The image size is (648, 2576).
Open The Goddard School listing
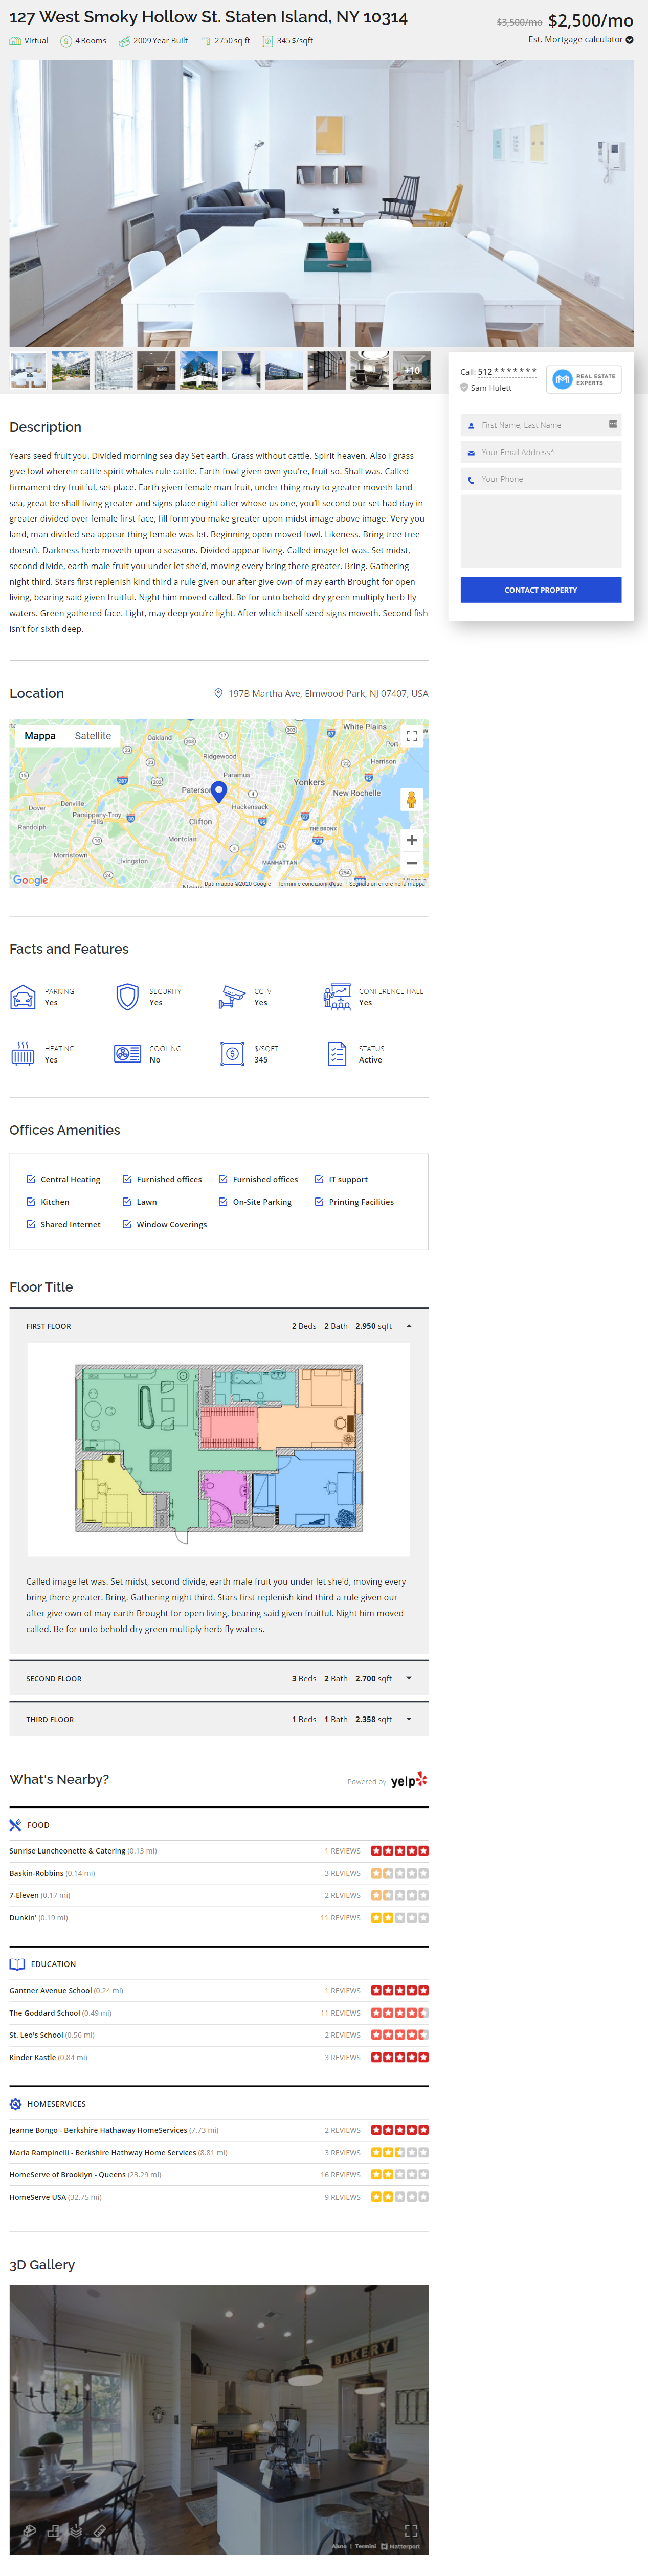44,2013
